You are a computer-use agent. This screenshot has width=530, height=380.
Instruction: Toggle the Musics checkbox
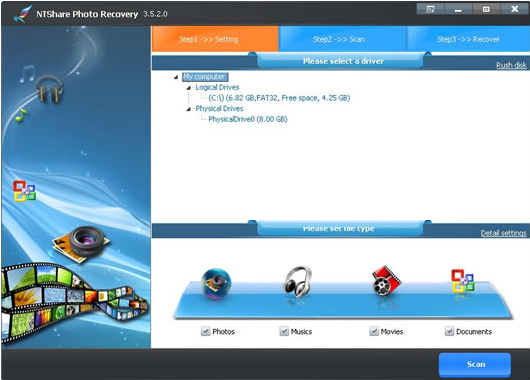284,331
